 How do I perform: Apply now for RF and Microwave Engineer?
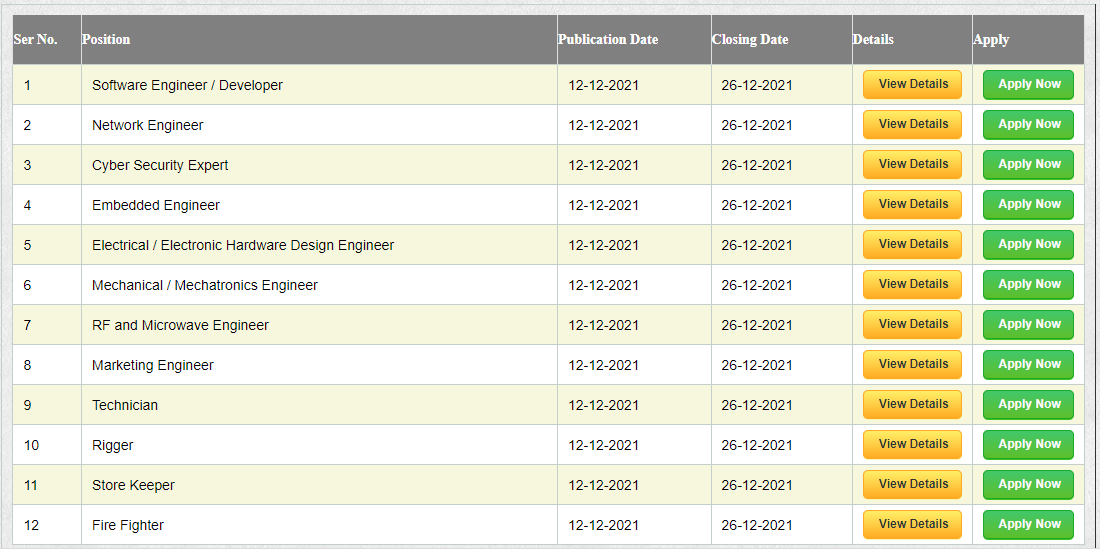click(1028, 325)
